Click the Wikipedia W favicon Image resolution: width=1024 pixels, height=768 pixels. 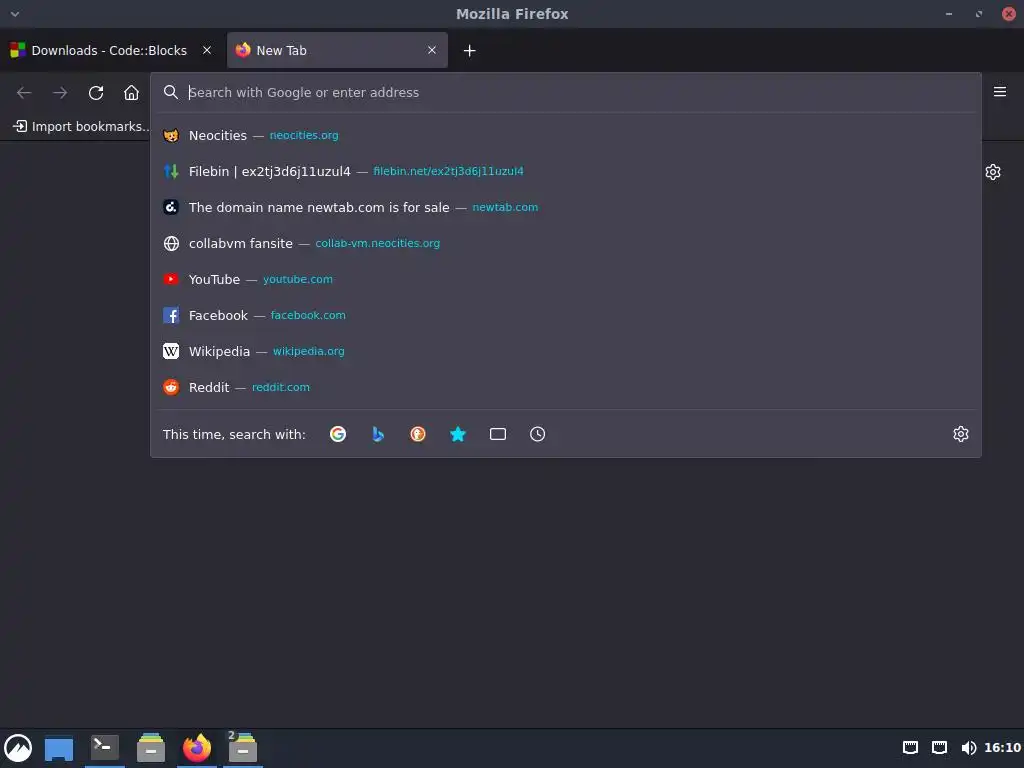tap(171, 351)
